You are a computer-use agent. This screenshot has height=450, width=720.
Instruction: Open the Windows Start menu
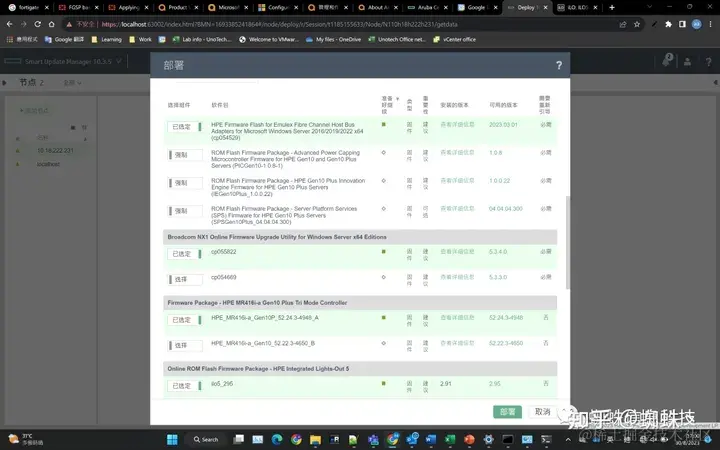(x=173, y=439)
